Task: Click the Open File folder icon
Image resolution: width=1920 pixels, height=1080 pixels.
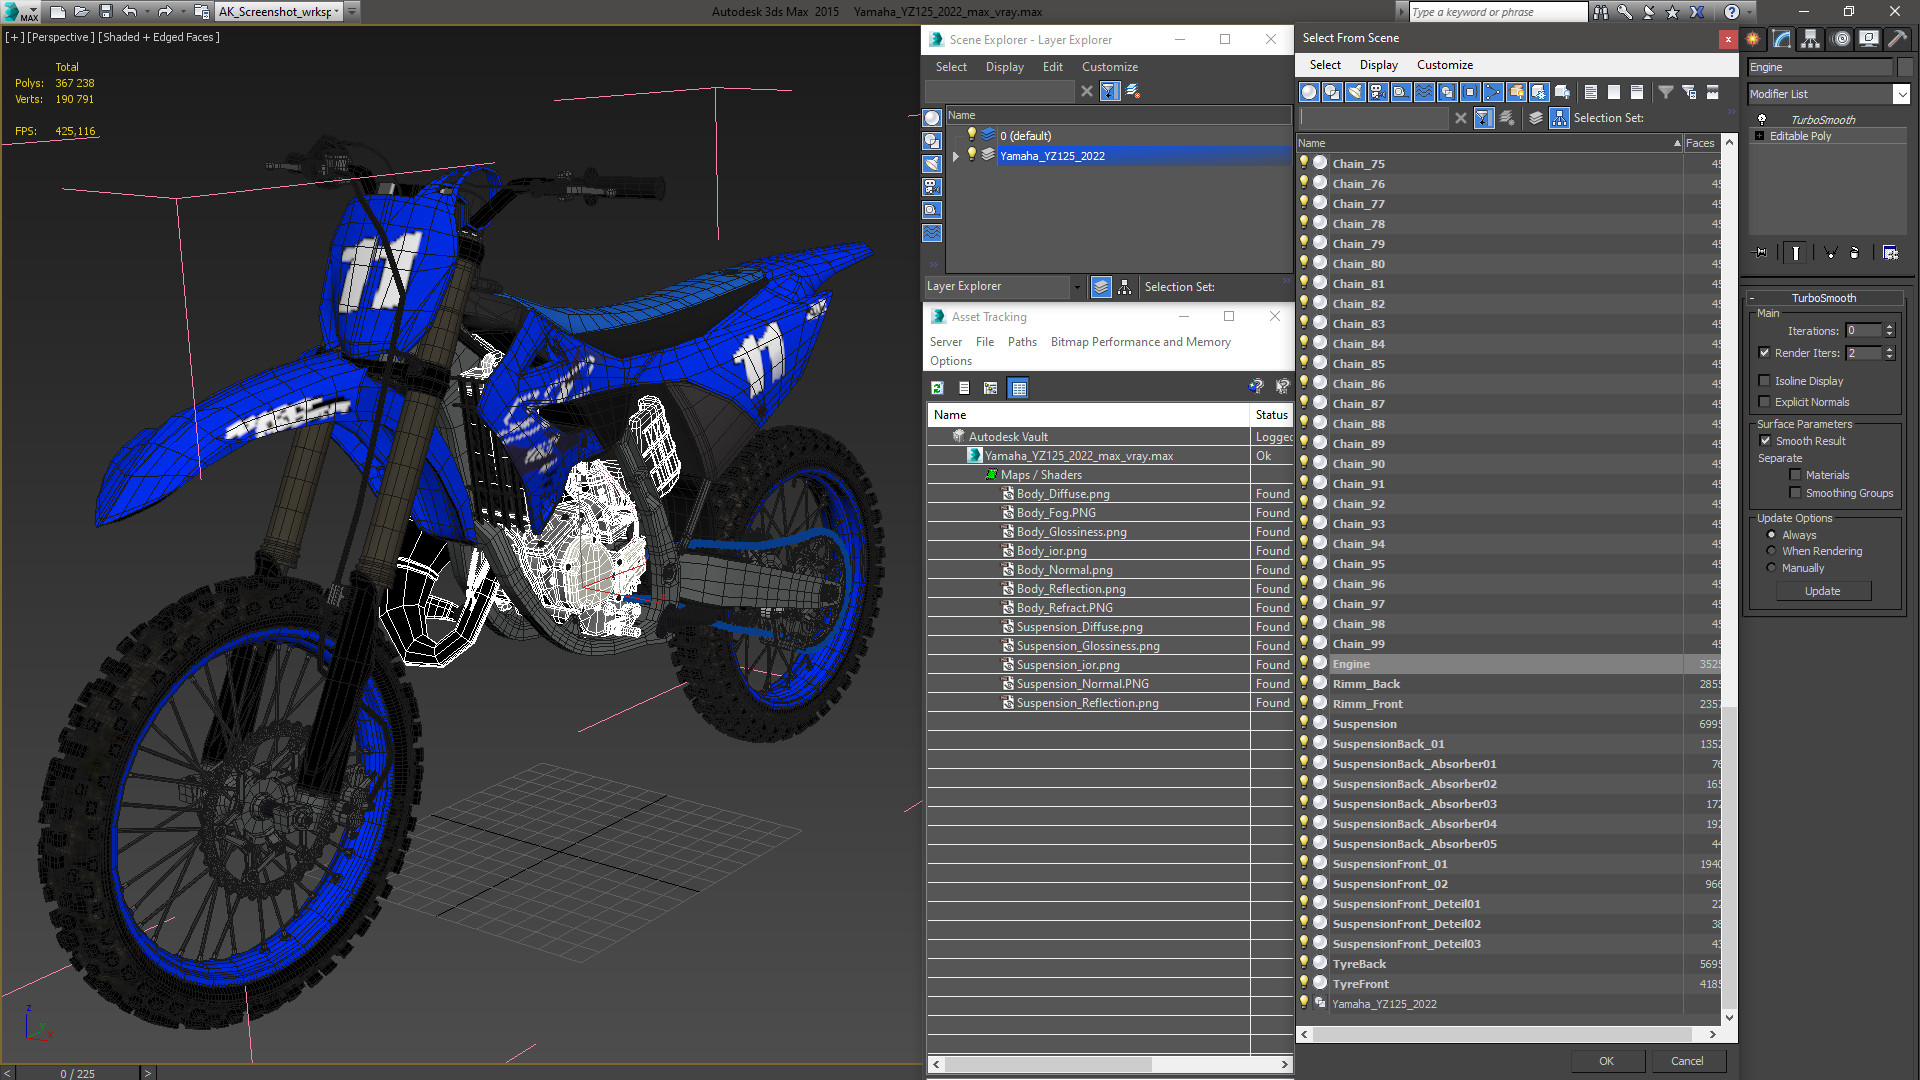Action: [82, 12]
